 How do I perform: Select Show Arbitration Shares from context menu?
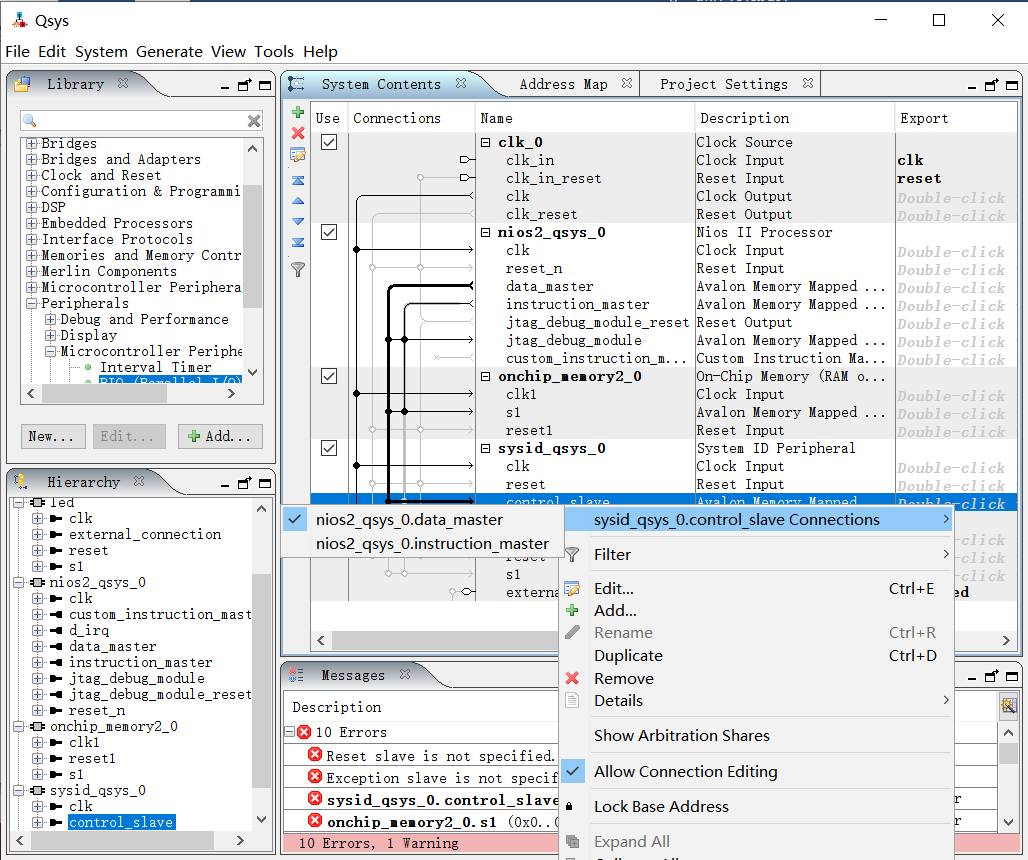(681, 735)
